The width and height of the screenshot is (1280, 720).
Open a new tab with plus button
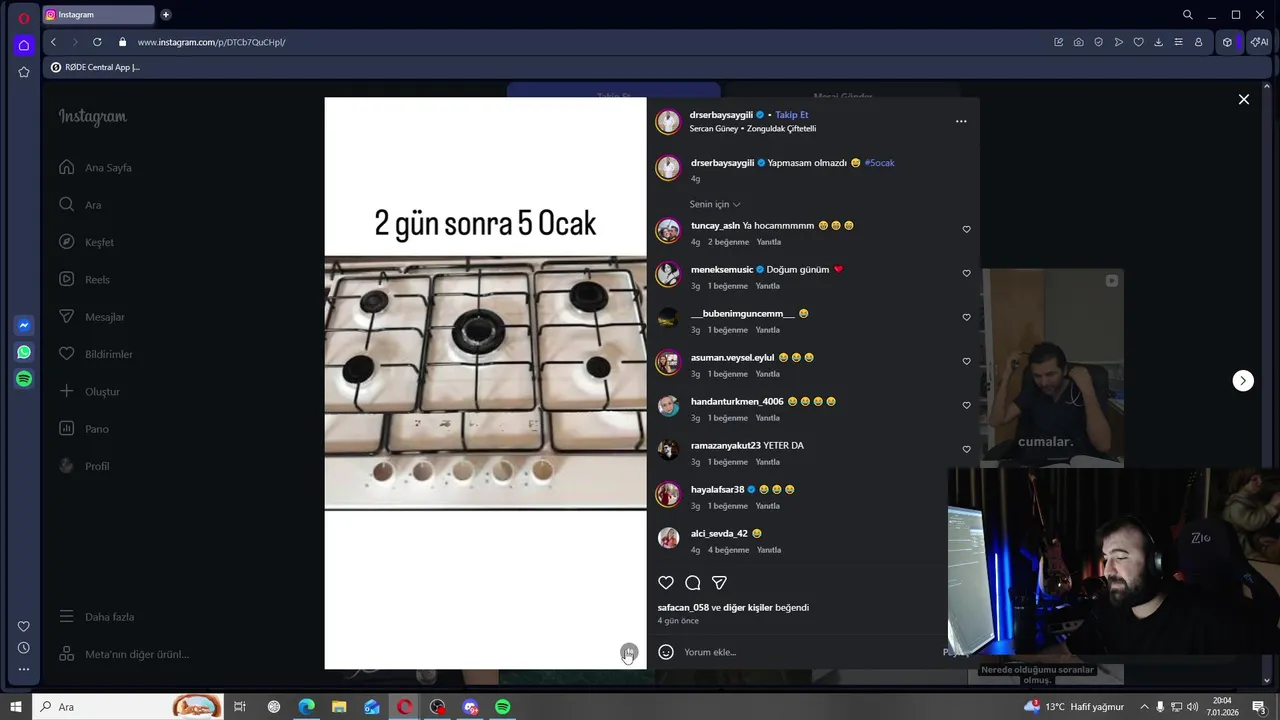pyautogui.click(x=166, y=15)
